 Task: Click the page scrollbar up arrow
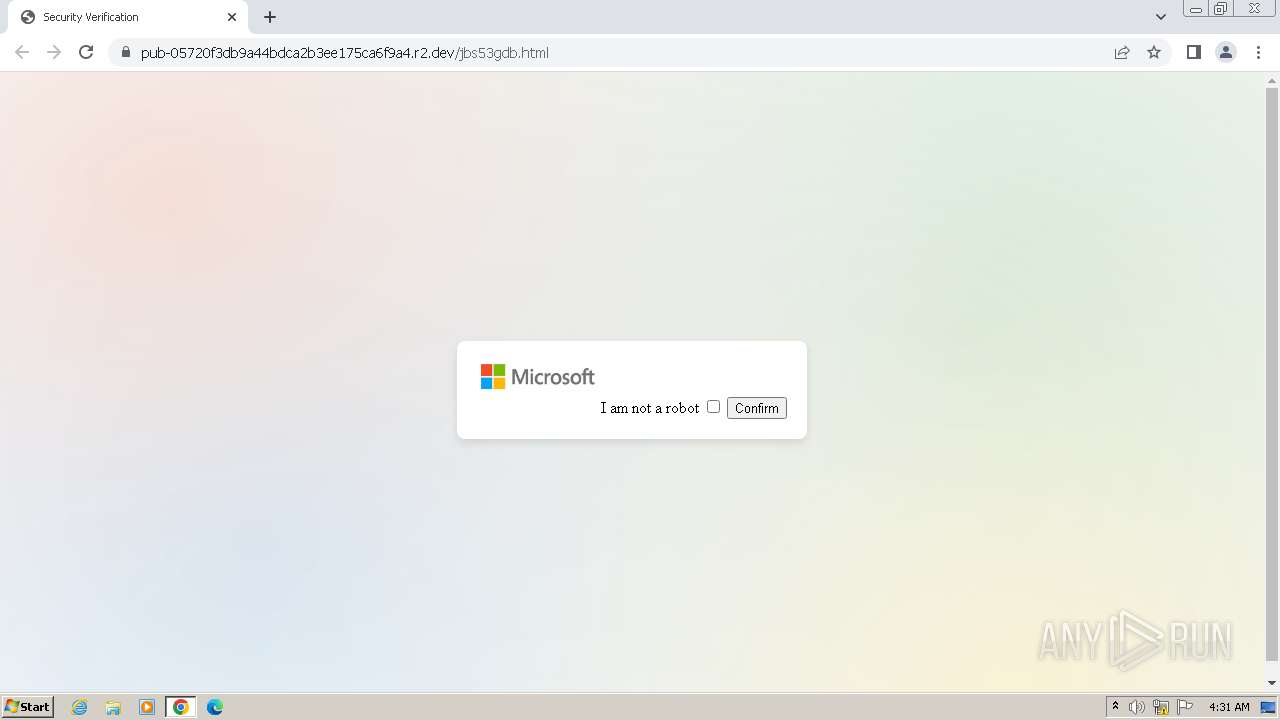tap(1272, 80)
